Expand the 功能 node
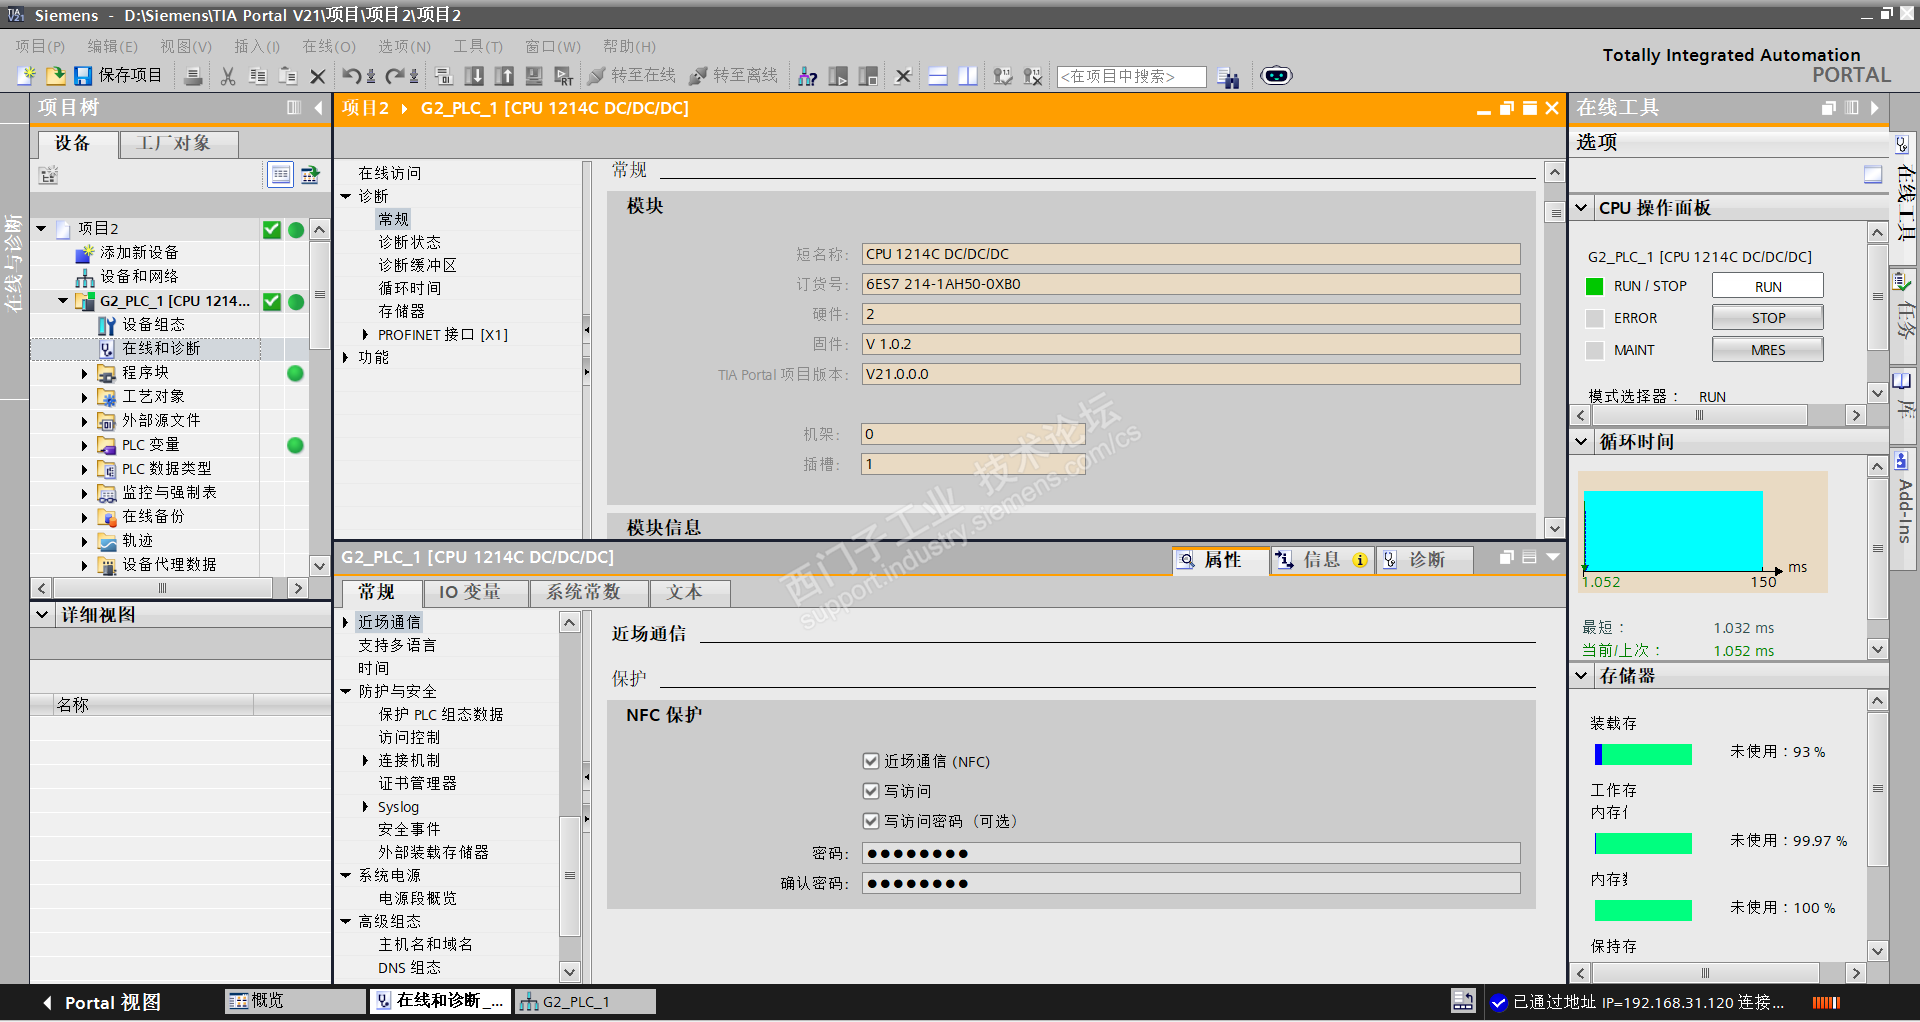Screen dimensions: 1920x1022 point(346,357)
